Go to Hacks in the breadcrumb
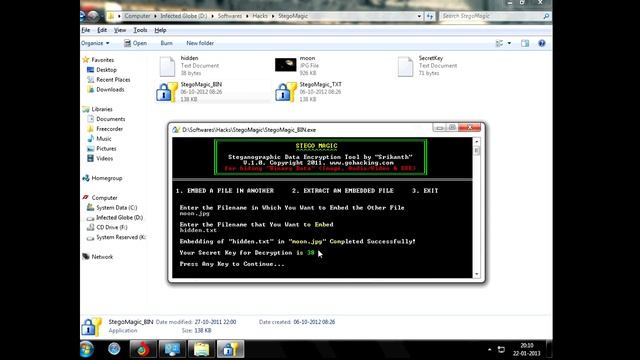 [260, 16]
